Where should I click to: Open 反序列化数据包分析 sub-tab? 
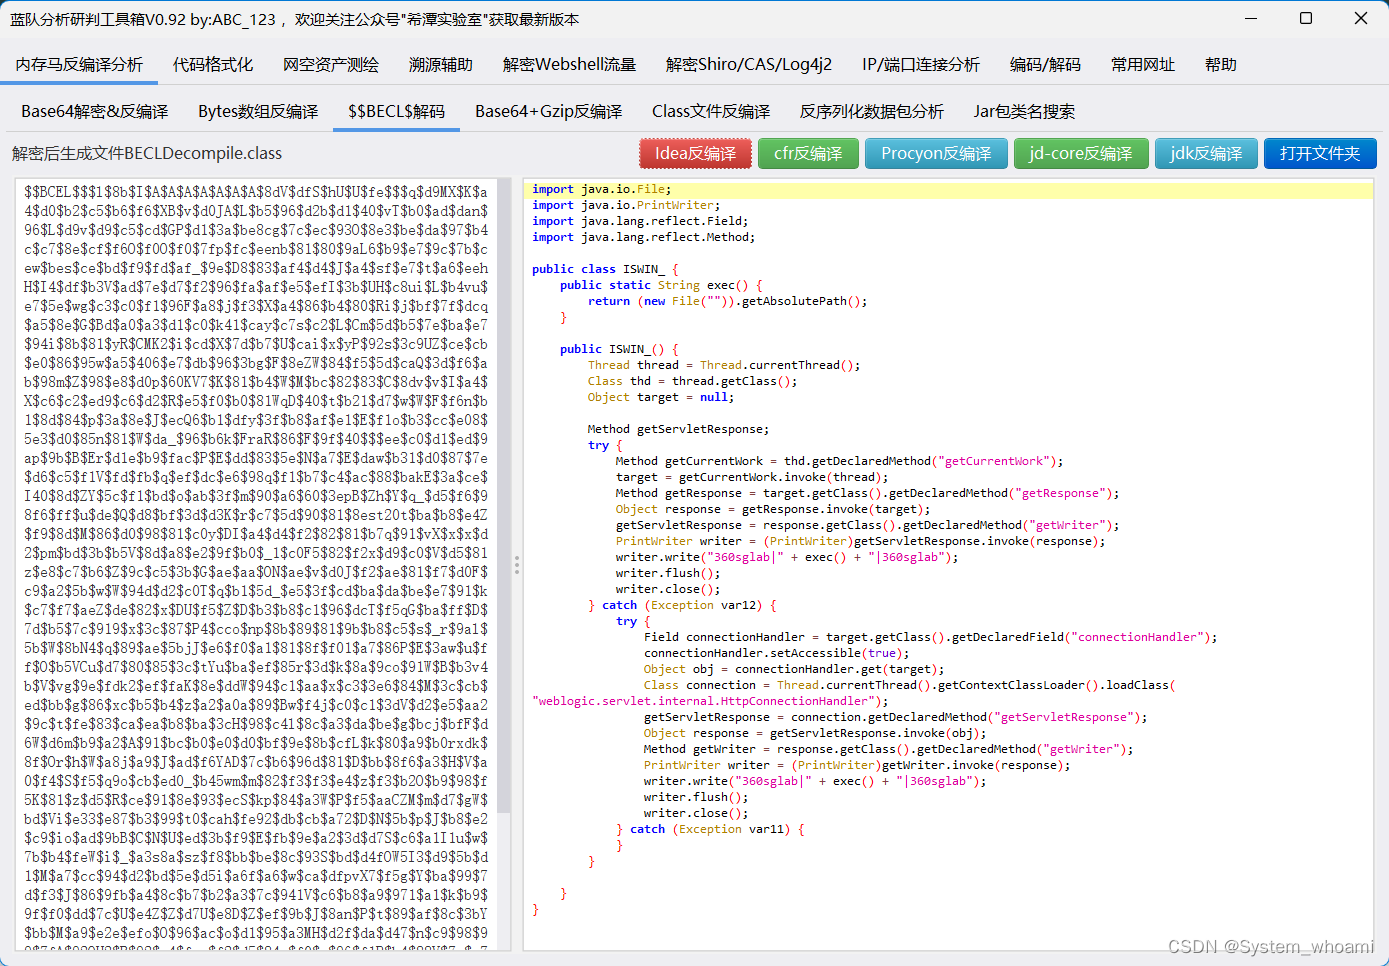point(872,111)
